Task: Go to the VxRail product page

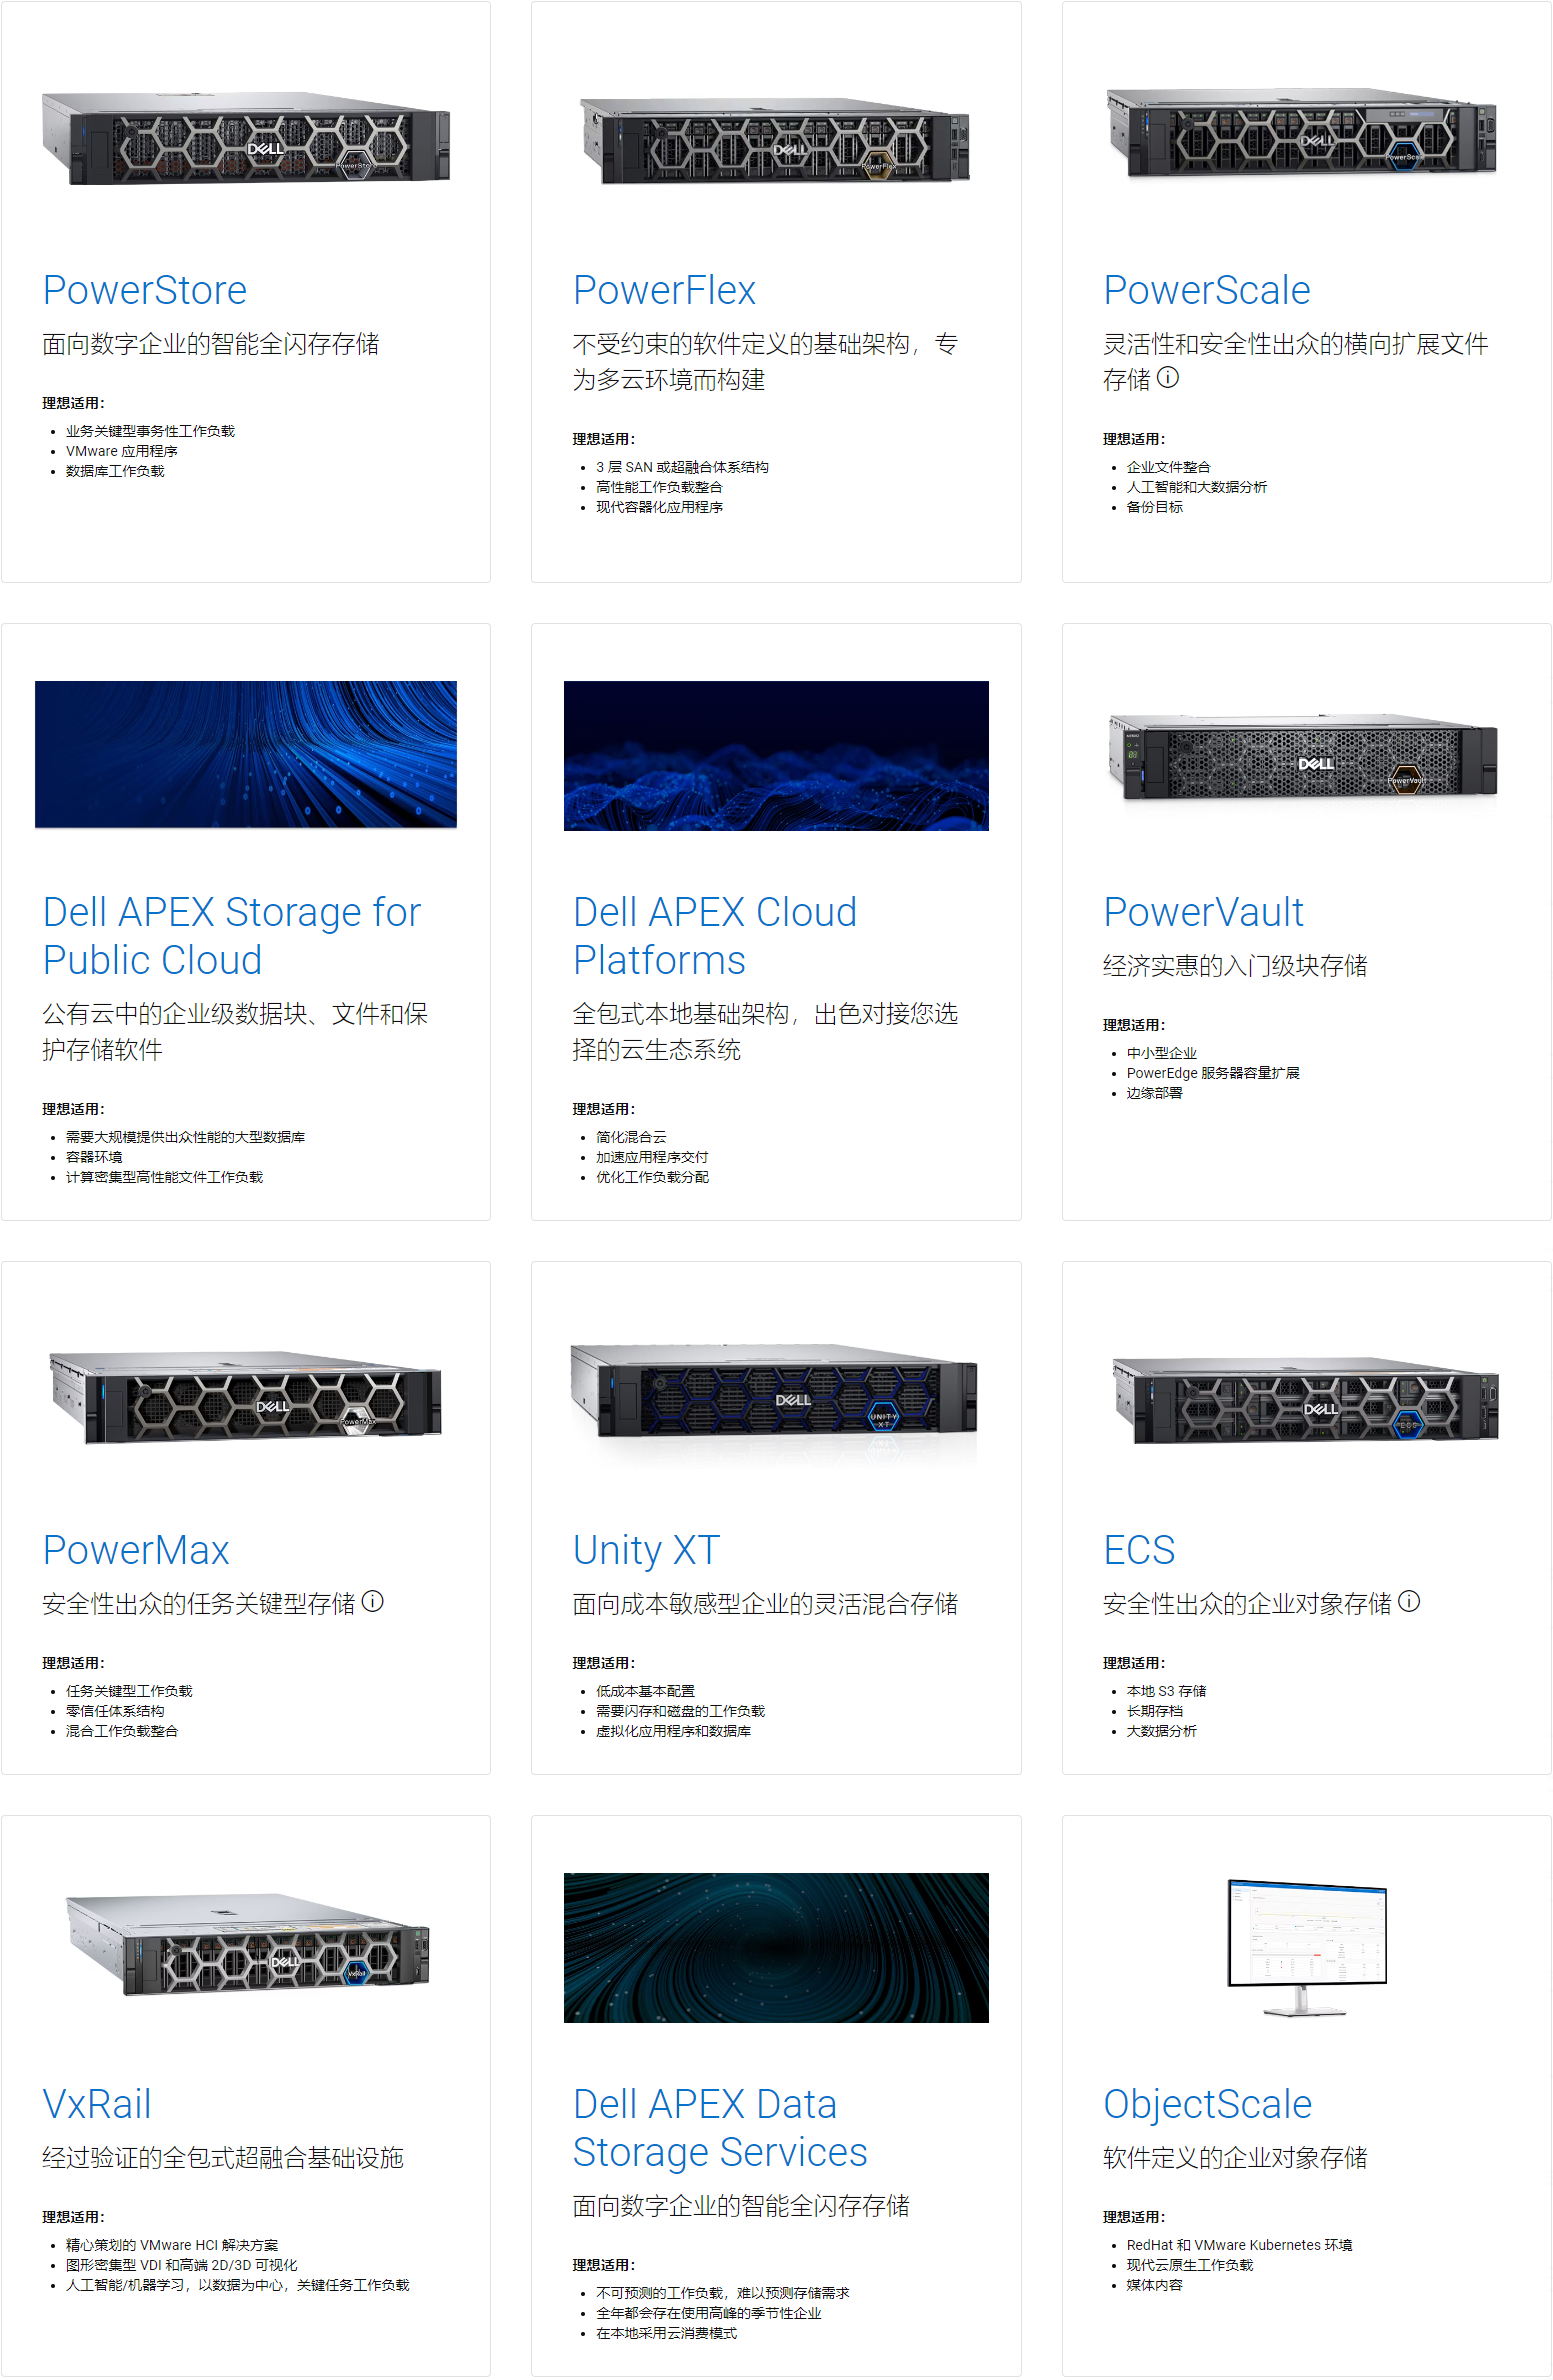Action: click(x=97, y=2104)
